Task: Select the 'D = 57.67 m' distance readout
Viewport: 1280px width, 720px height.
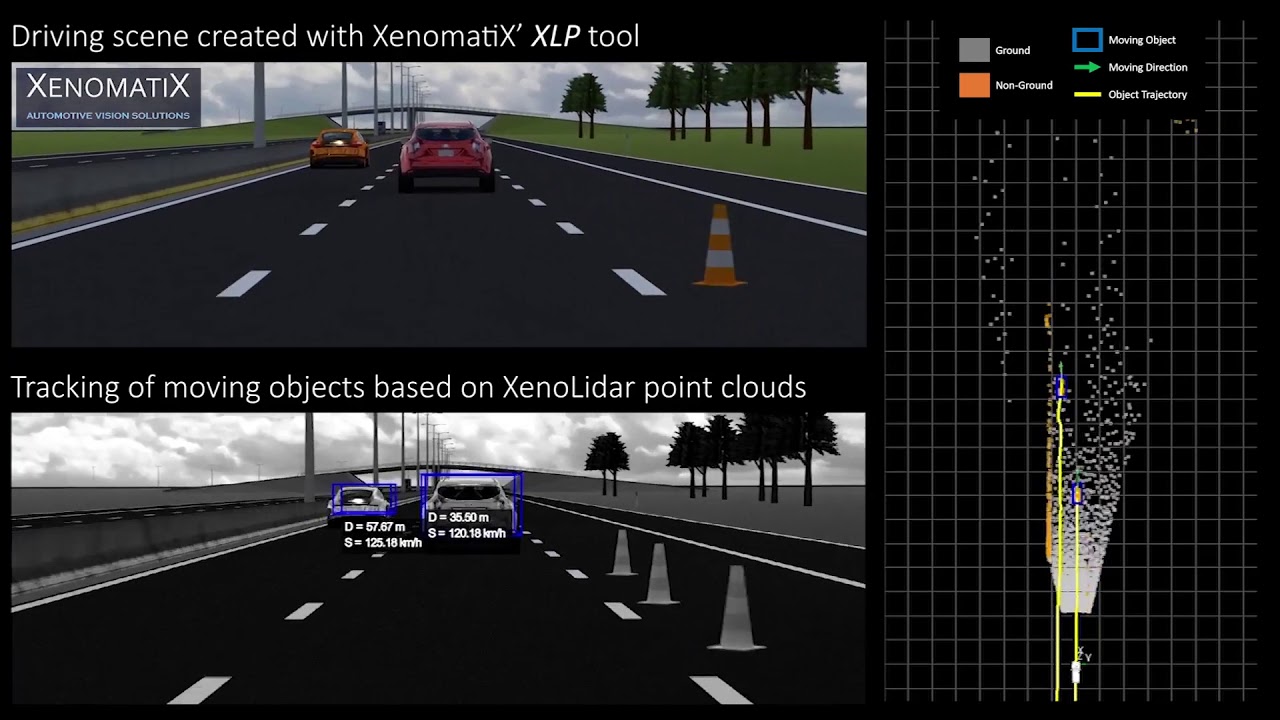Action: click(374, 527)
